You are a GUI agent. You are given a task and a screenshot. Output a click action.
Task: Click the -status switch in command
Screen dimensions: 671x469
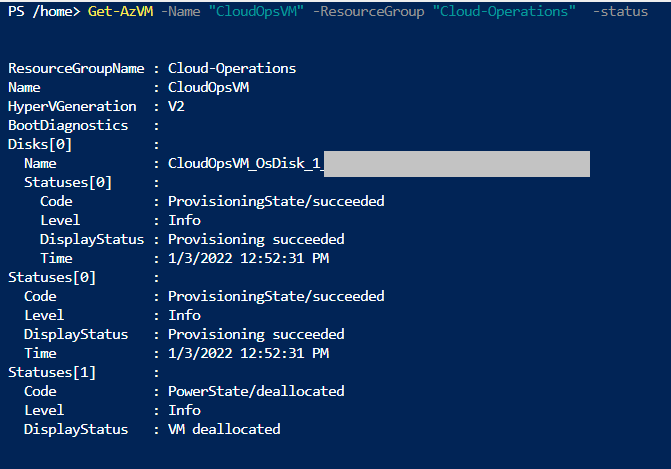[620, 11]
